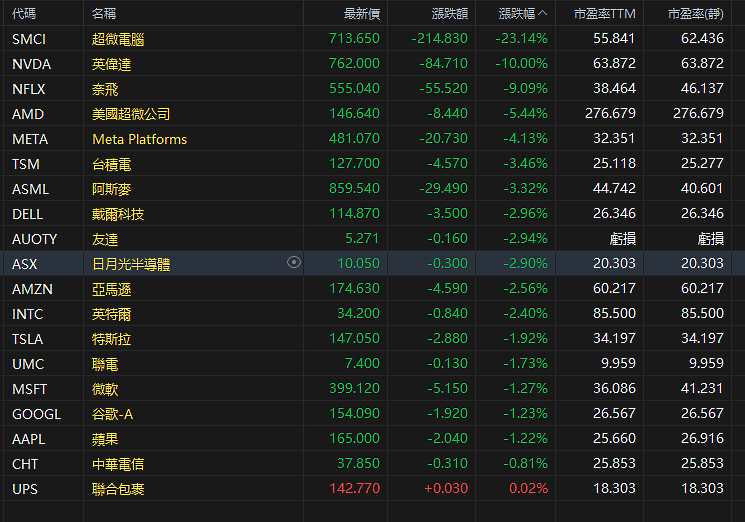
Task: Click stock name 美國超微公司
Action: coord(131,114)
